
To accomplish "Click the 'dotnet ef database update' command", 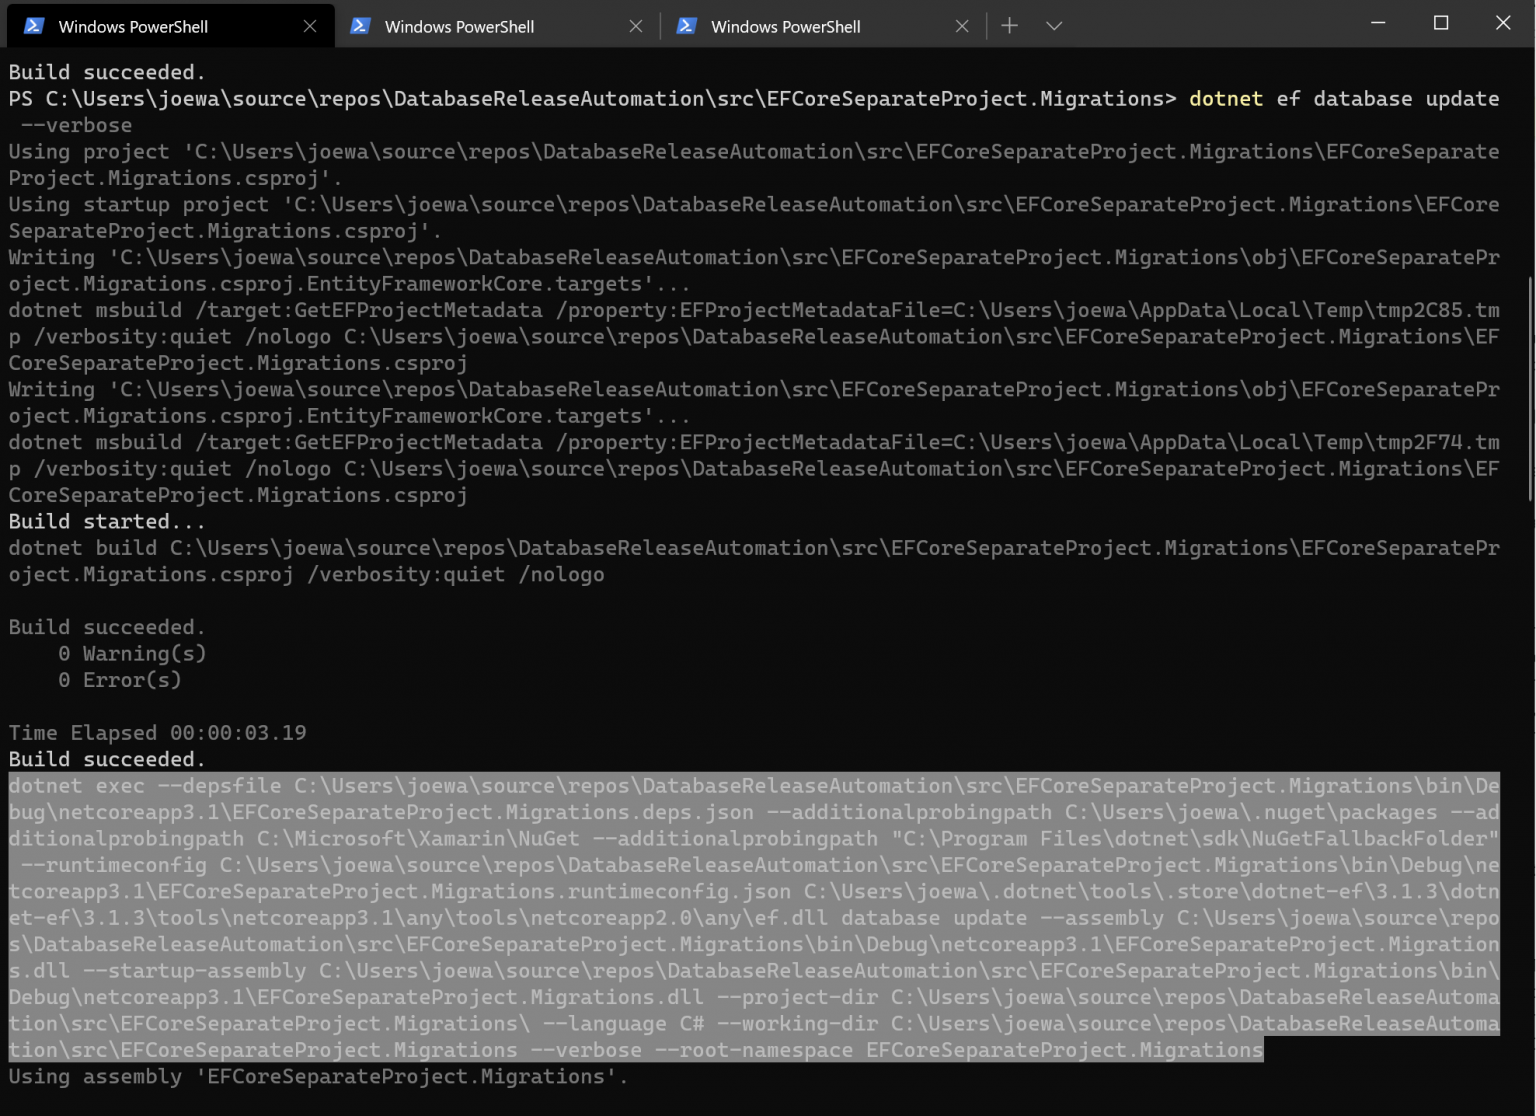I will coord(1340,98).
